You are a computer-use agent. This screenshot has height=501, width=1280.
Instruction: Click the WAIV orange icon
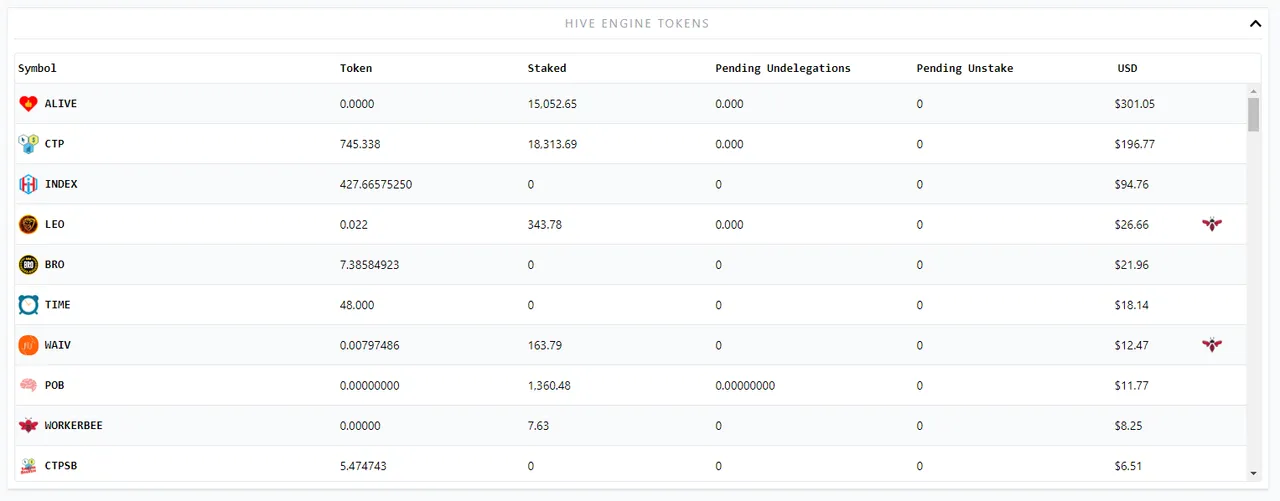(28, 345)
